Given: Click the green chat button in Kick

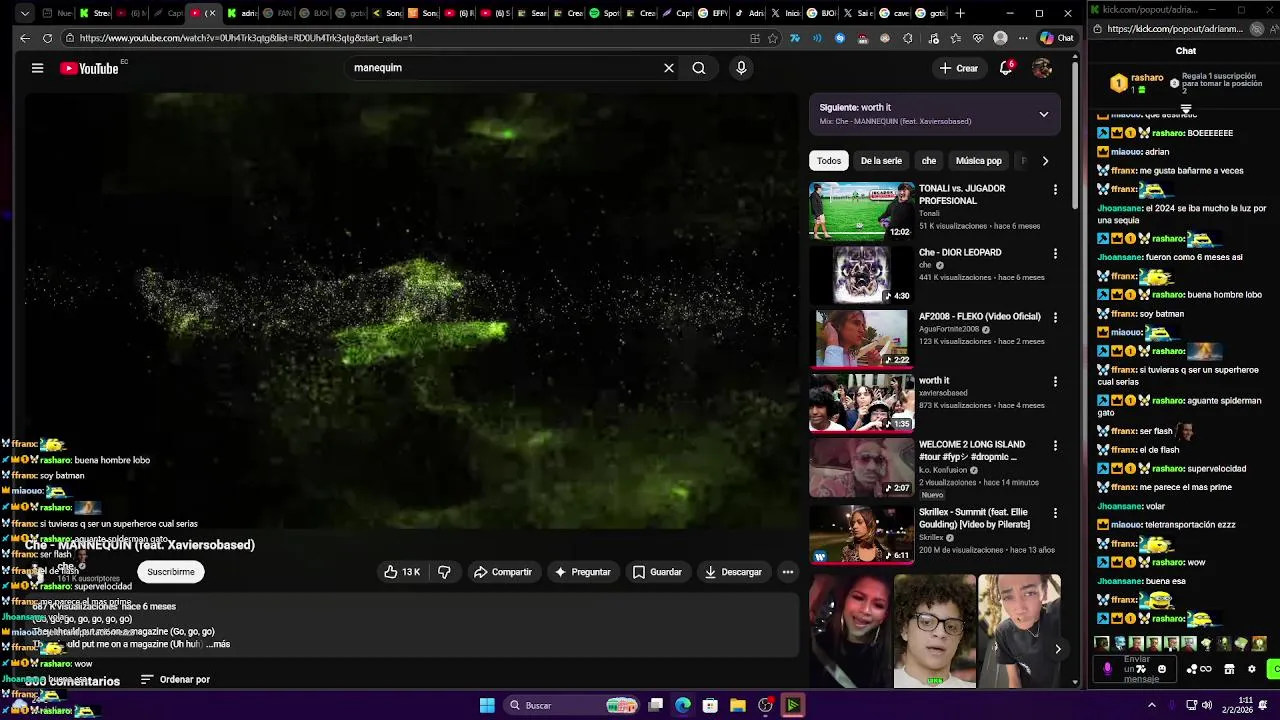Looking at the screenshot, I should pyautogui.click(x=1274, y=669).
